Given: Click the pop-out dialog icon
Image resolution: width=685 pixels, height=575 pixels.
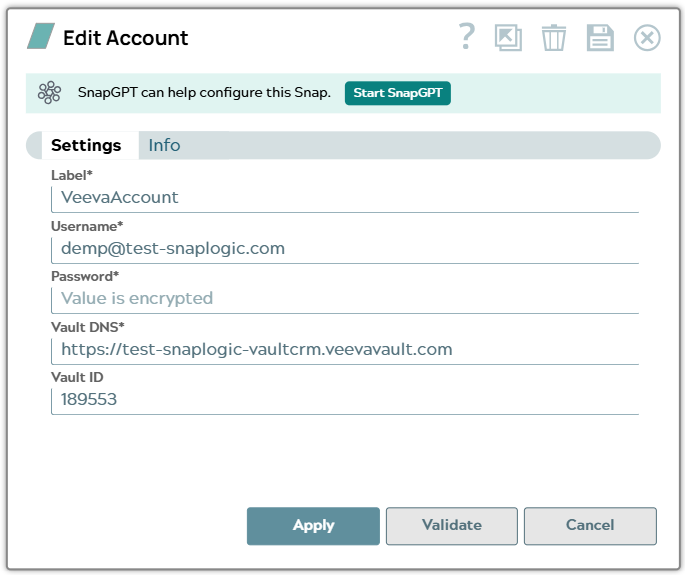Looking at the screenshot, I should click(x=508, y=38).
